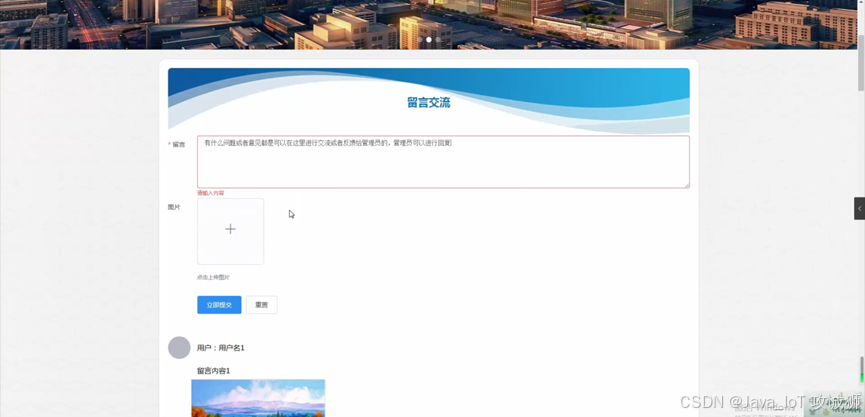This screenshot has width=865, height=417.
Task: Click the plus icon to upload image
Action: (x=230, y=229)
